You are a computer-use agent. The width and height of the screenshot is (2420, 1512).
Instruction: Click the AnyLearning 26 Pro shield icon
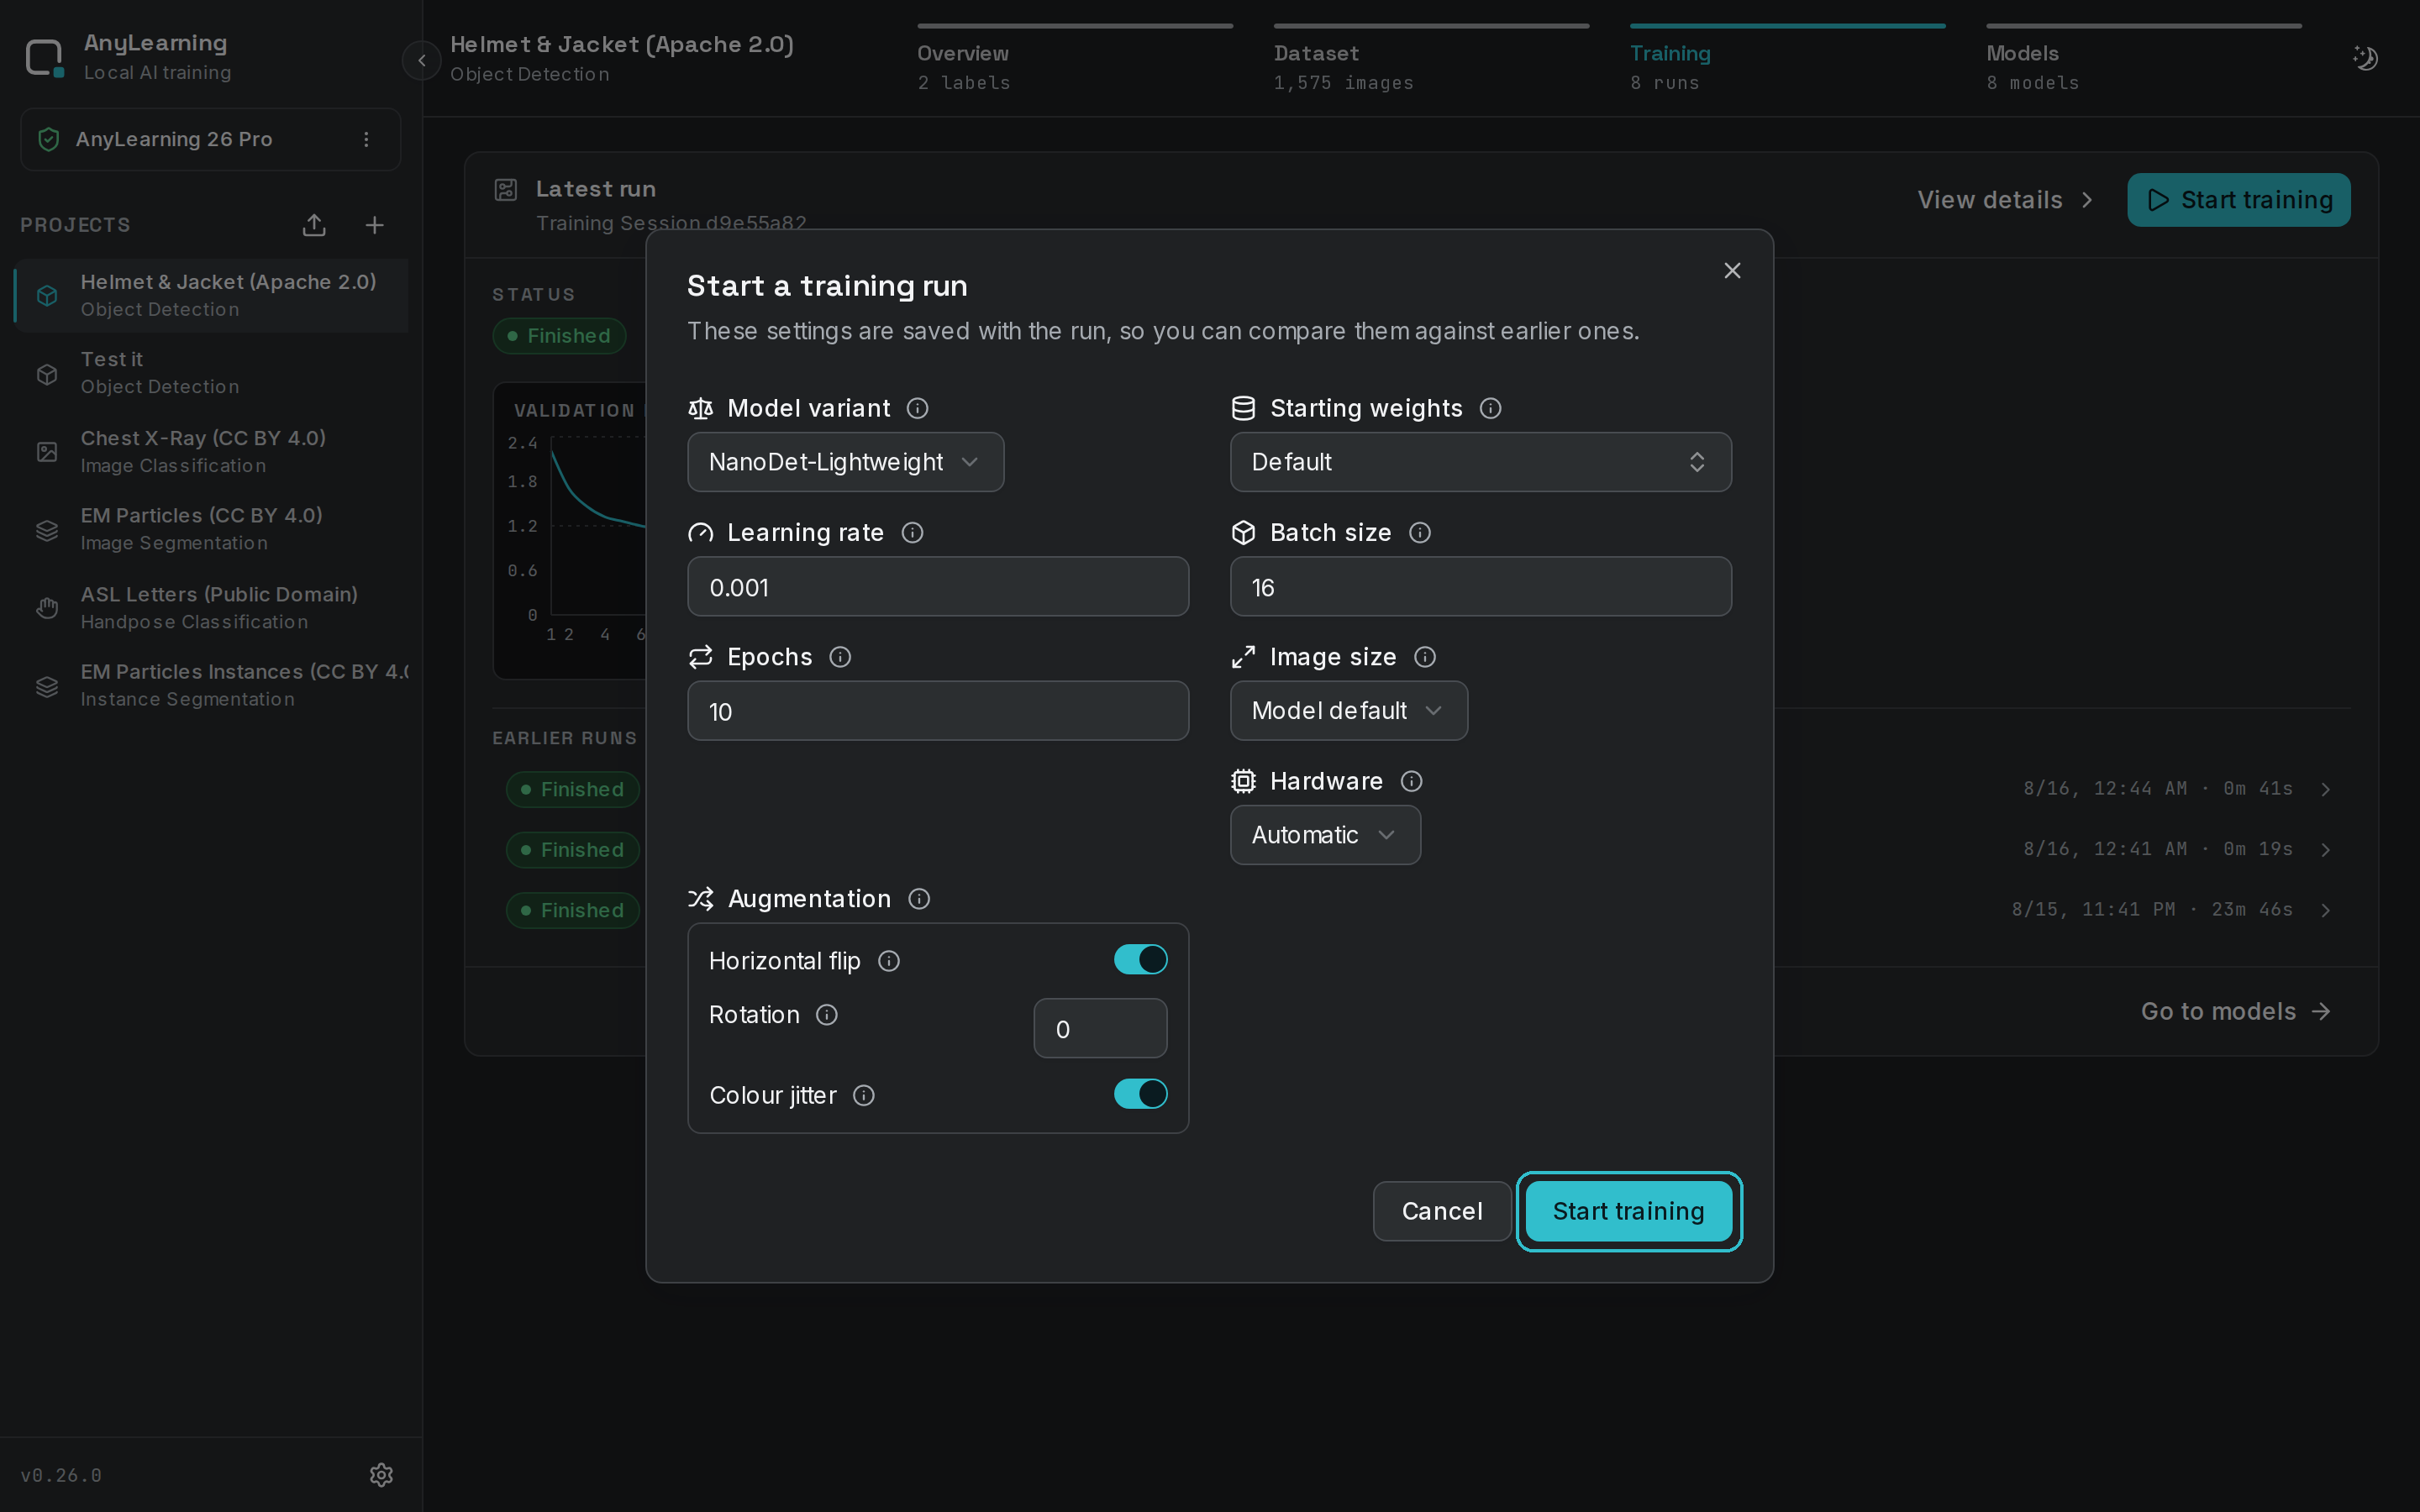pos(48,139)
